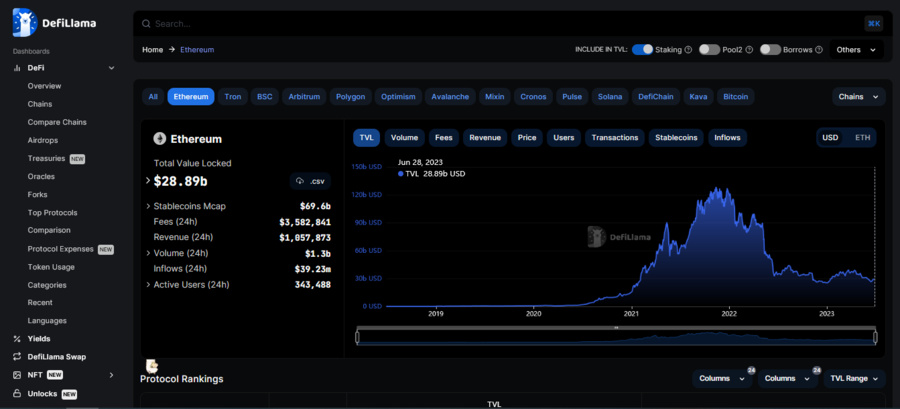Open the Overview sidebar link
900x409 pixels.
[x=44, y=86]
